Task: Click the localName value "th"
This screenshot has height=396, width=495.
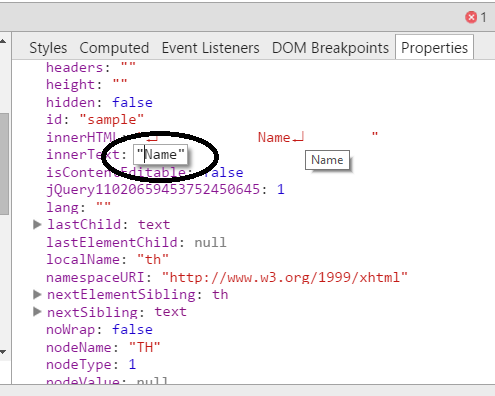Action: click(153, 259)
